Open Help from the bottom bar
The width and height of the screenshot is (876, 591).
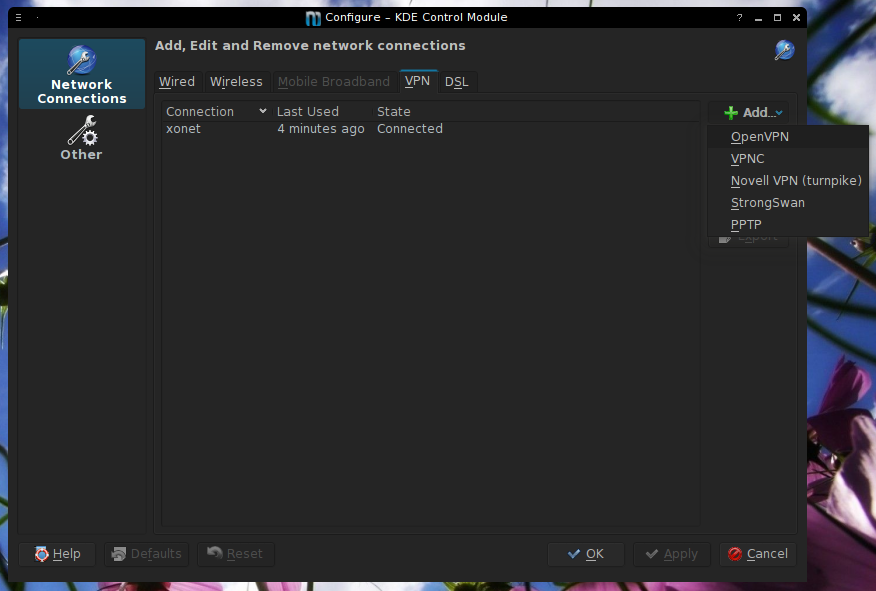click(x=57, y=554)
